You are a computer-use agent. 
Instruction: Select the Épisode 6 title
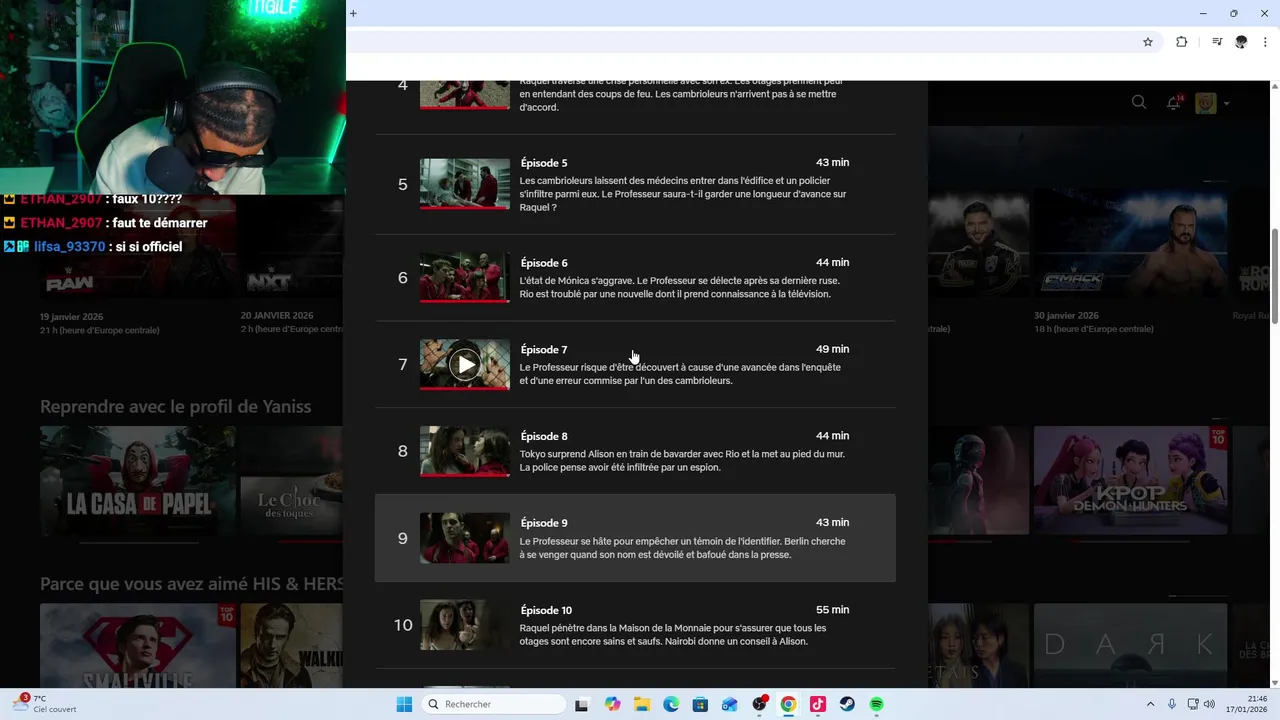point(544,263)
